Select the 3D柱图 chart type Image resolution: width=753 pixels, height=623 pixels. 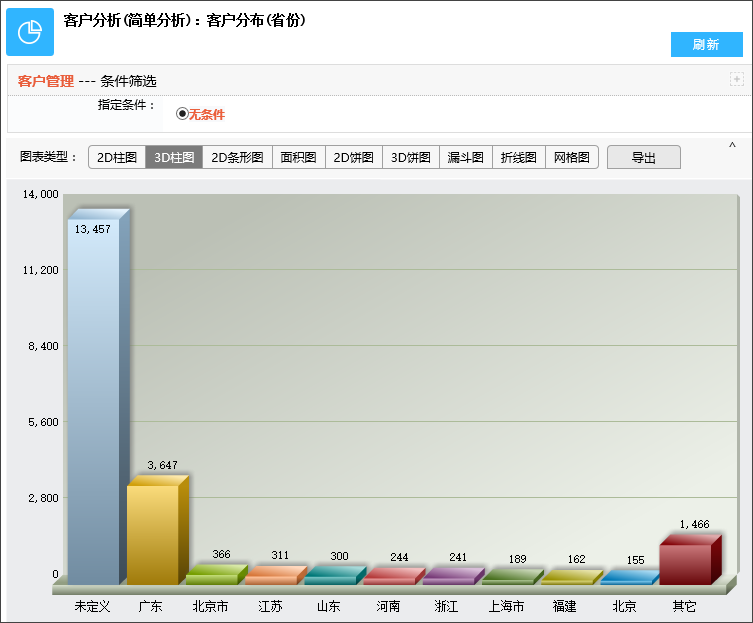(174, 157)
